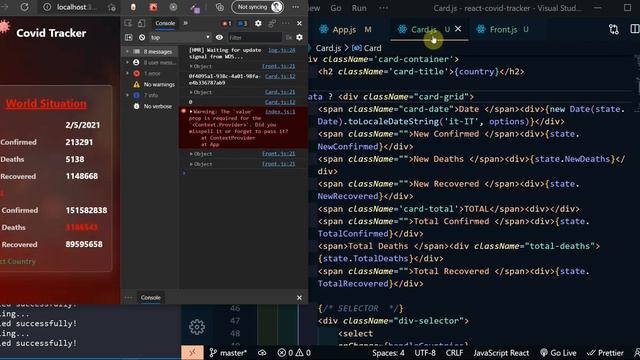Activate DevTools inspect element tool

coord(128,23)
